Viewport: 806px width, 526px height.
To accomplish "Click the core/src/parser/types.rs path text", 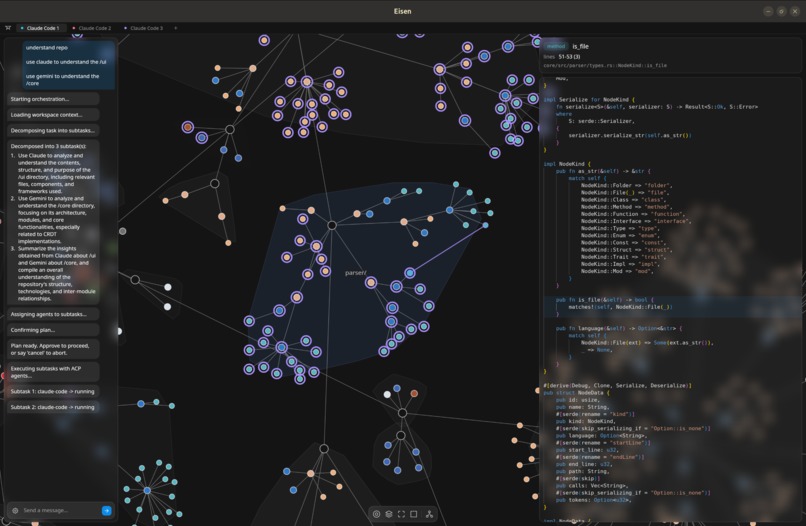I will point(605,65).
